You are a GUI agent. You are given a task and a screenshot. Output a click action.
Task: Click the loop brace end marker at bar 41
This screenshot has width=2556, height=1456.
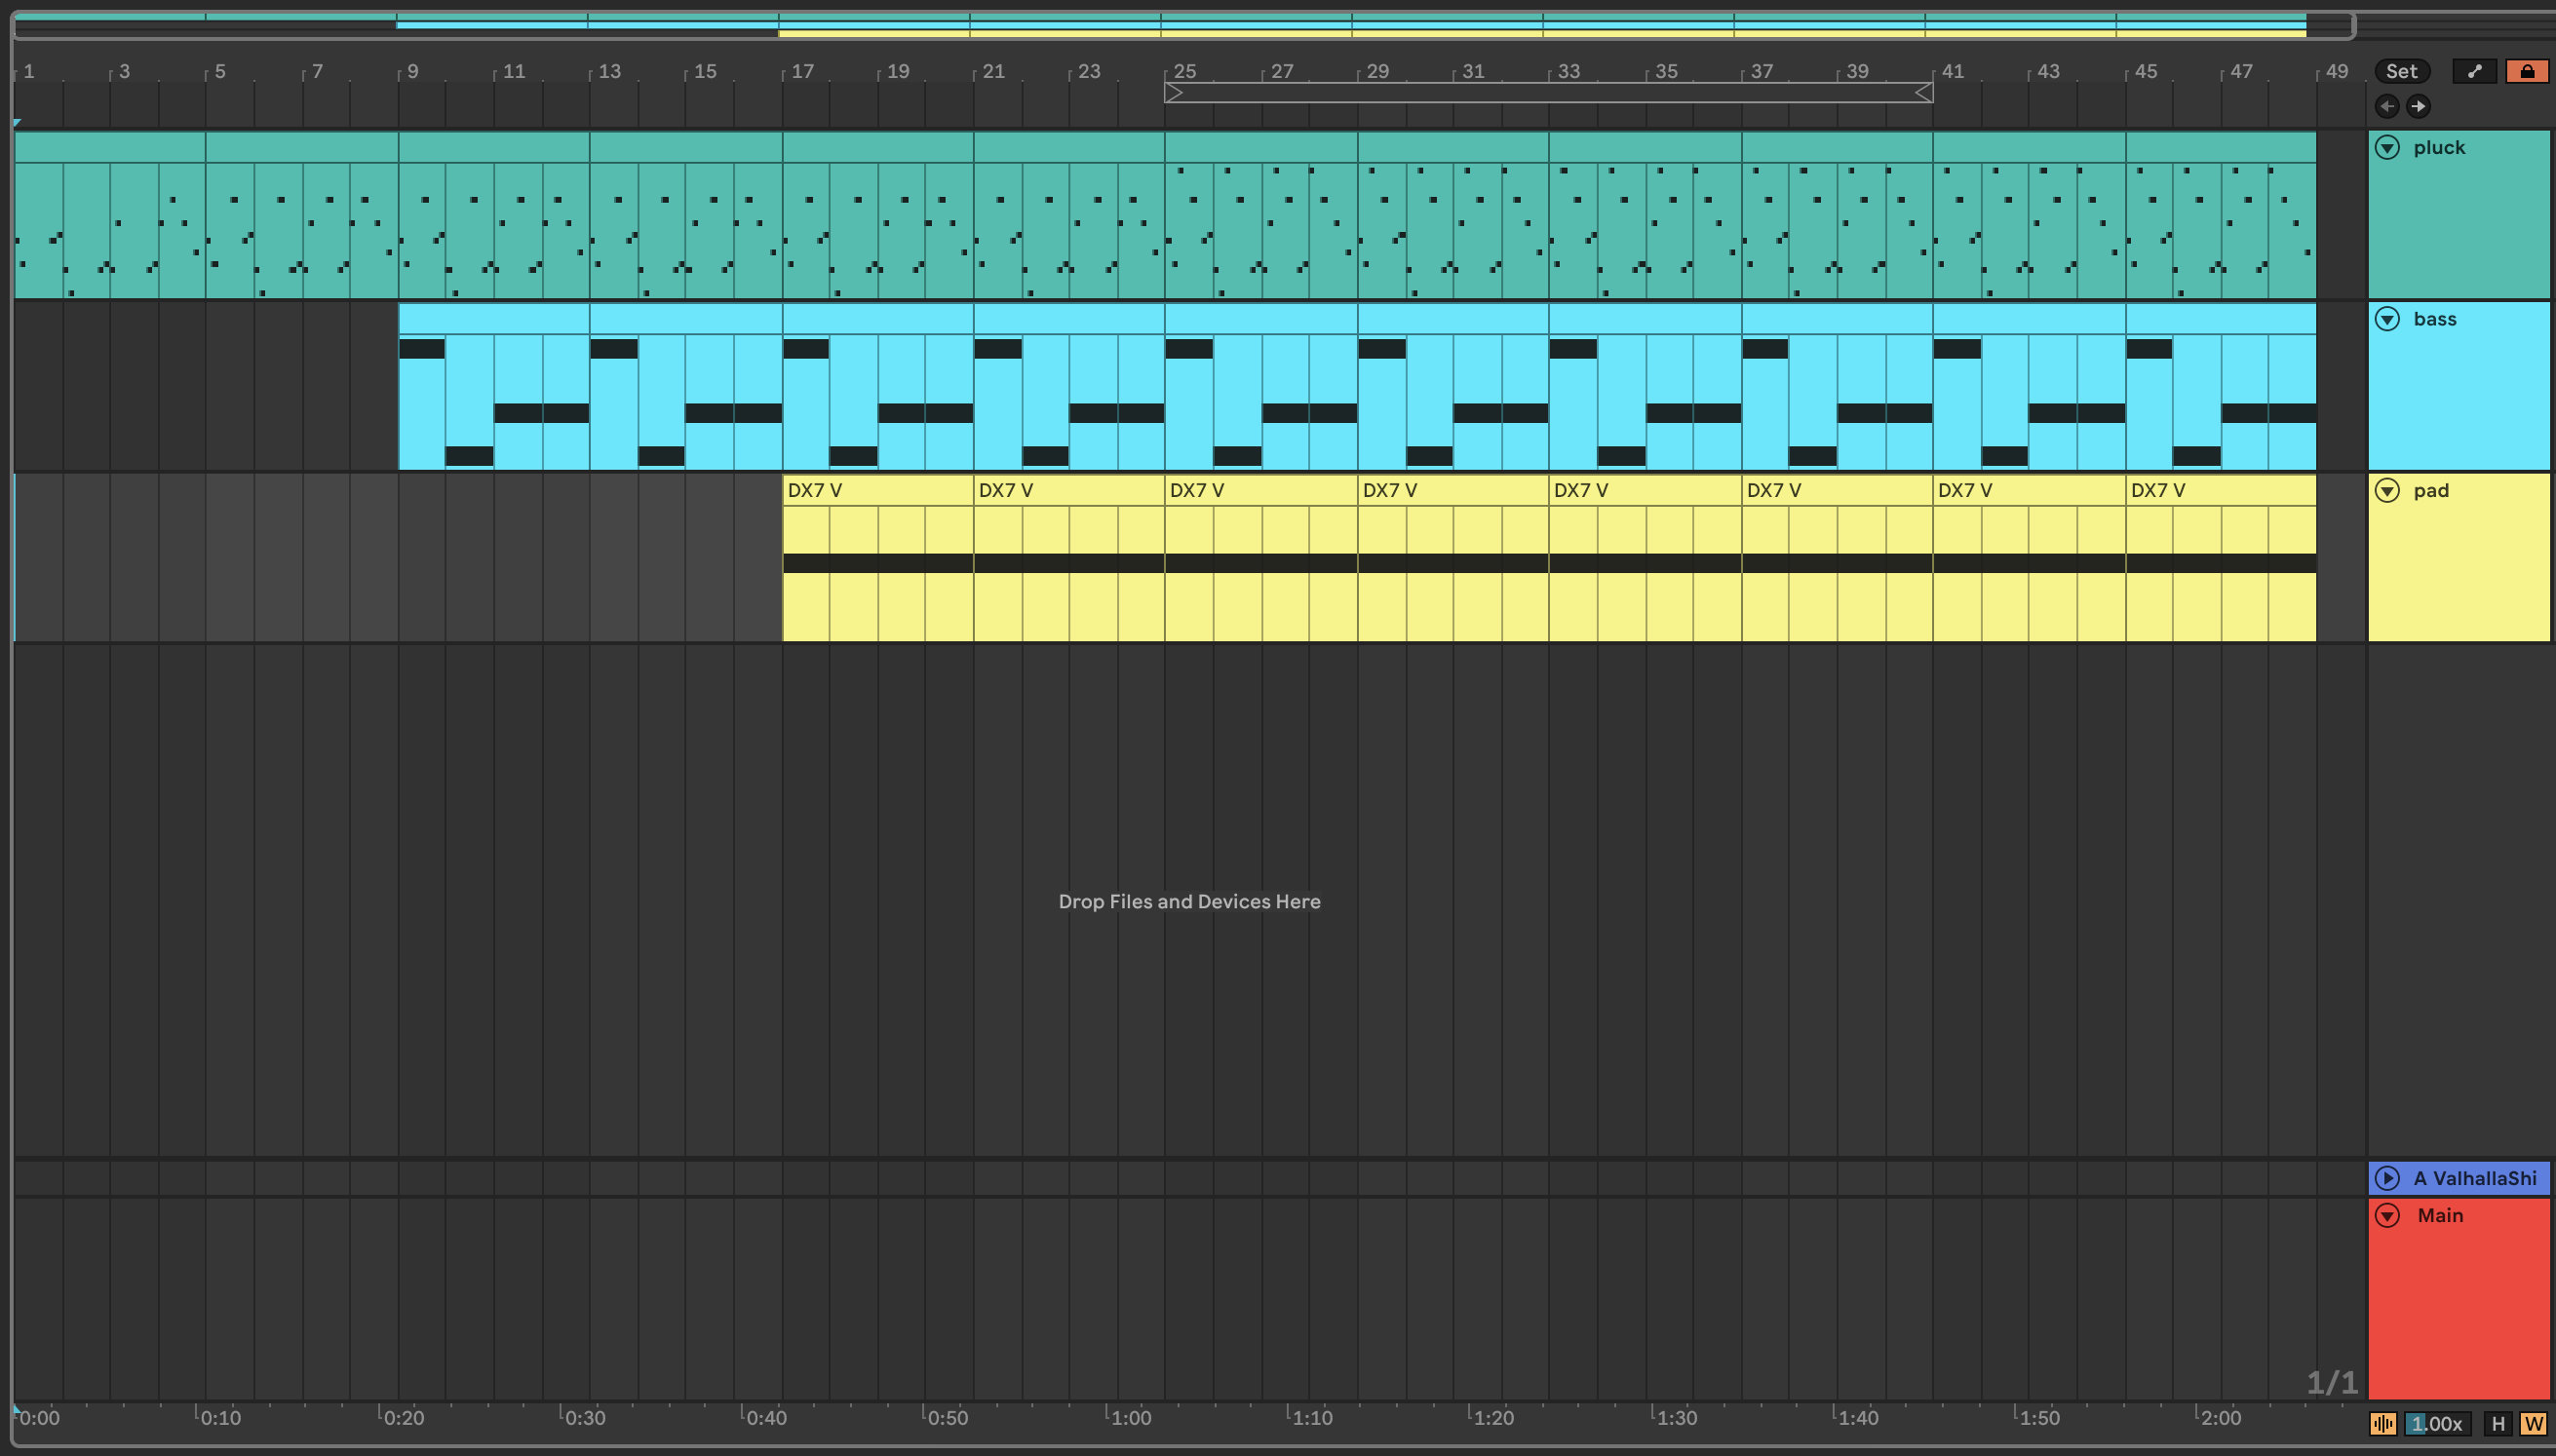pos(1924,93)
